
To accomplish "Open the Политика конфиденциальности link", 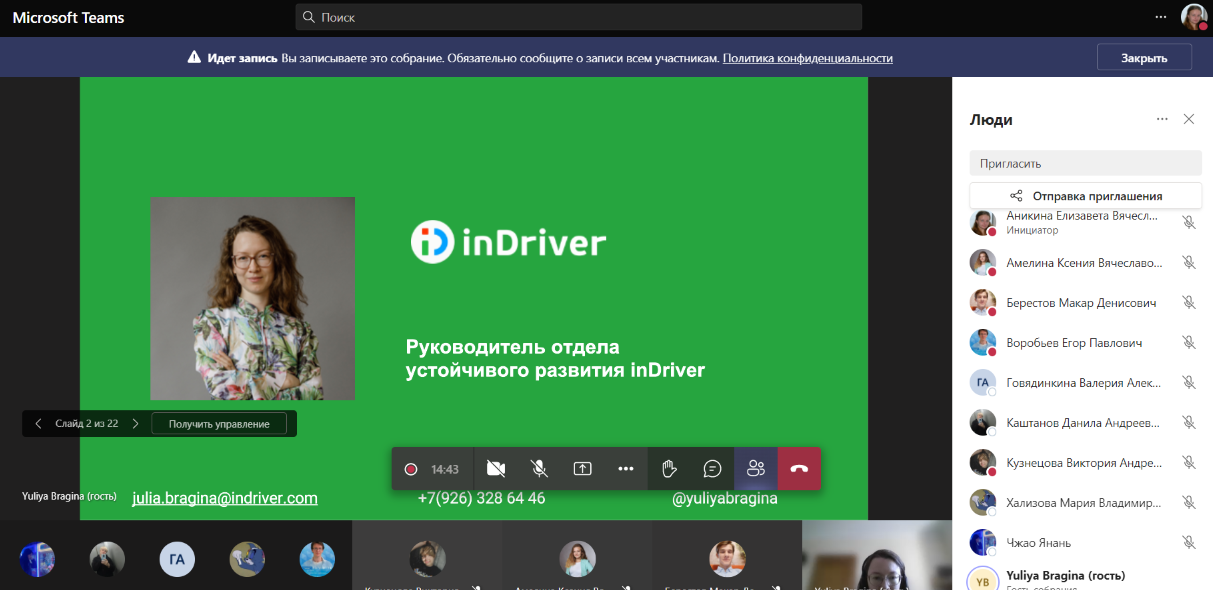I will (808, 58).
